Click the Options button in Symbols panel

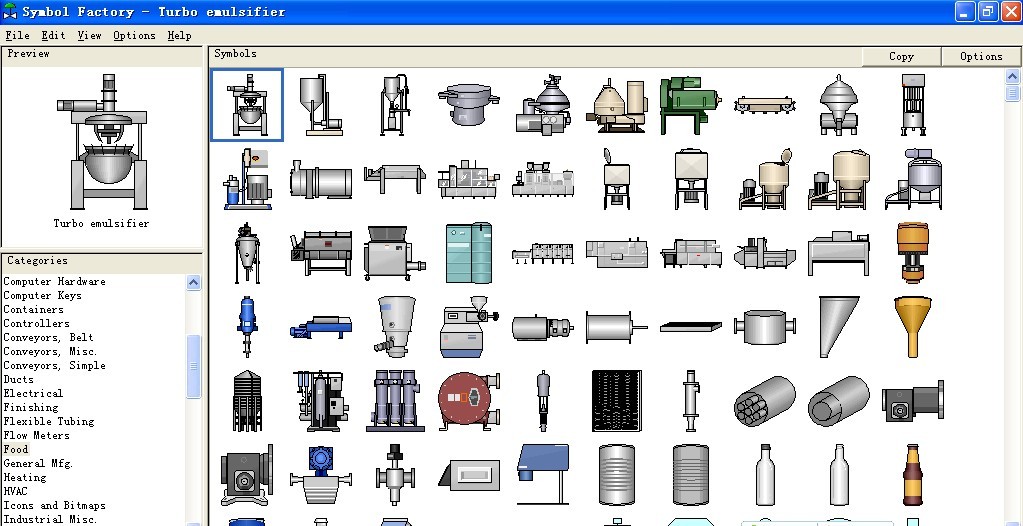coord(981,56)
